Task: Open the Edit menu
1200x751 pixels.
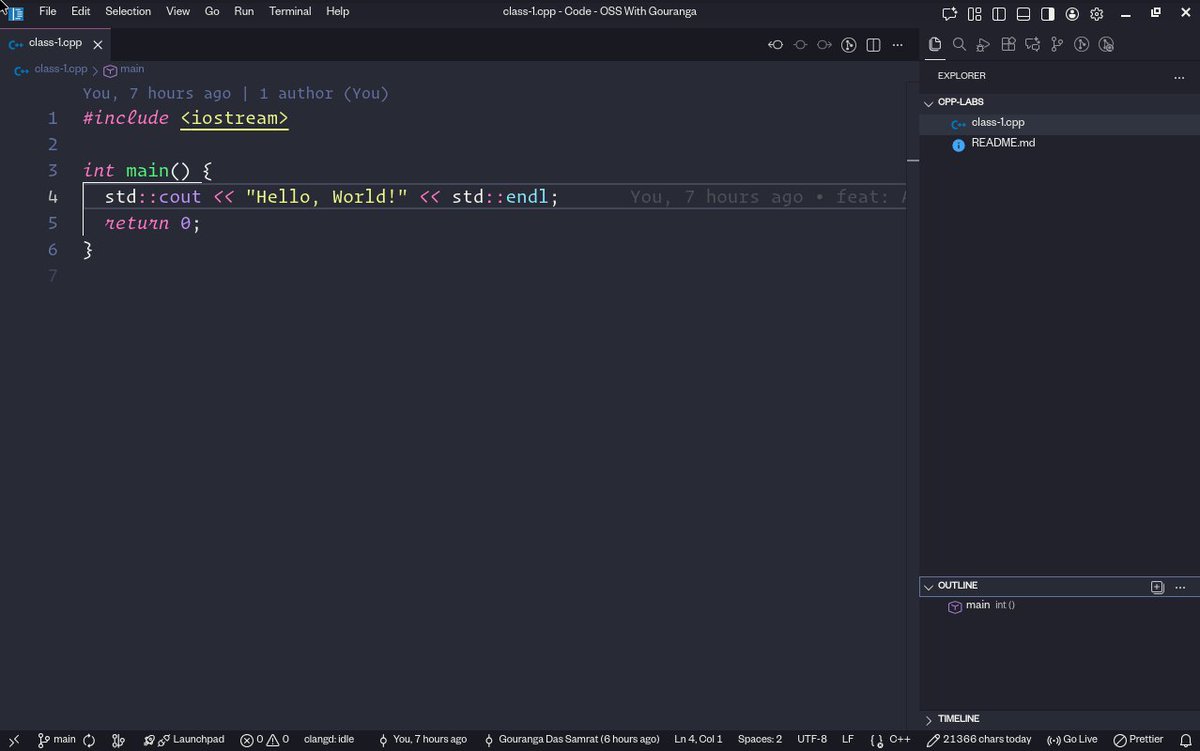Action: coord(81,12)
